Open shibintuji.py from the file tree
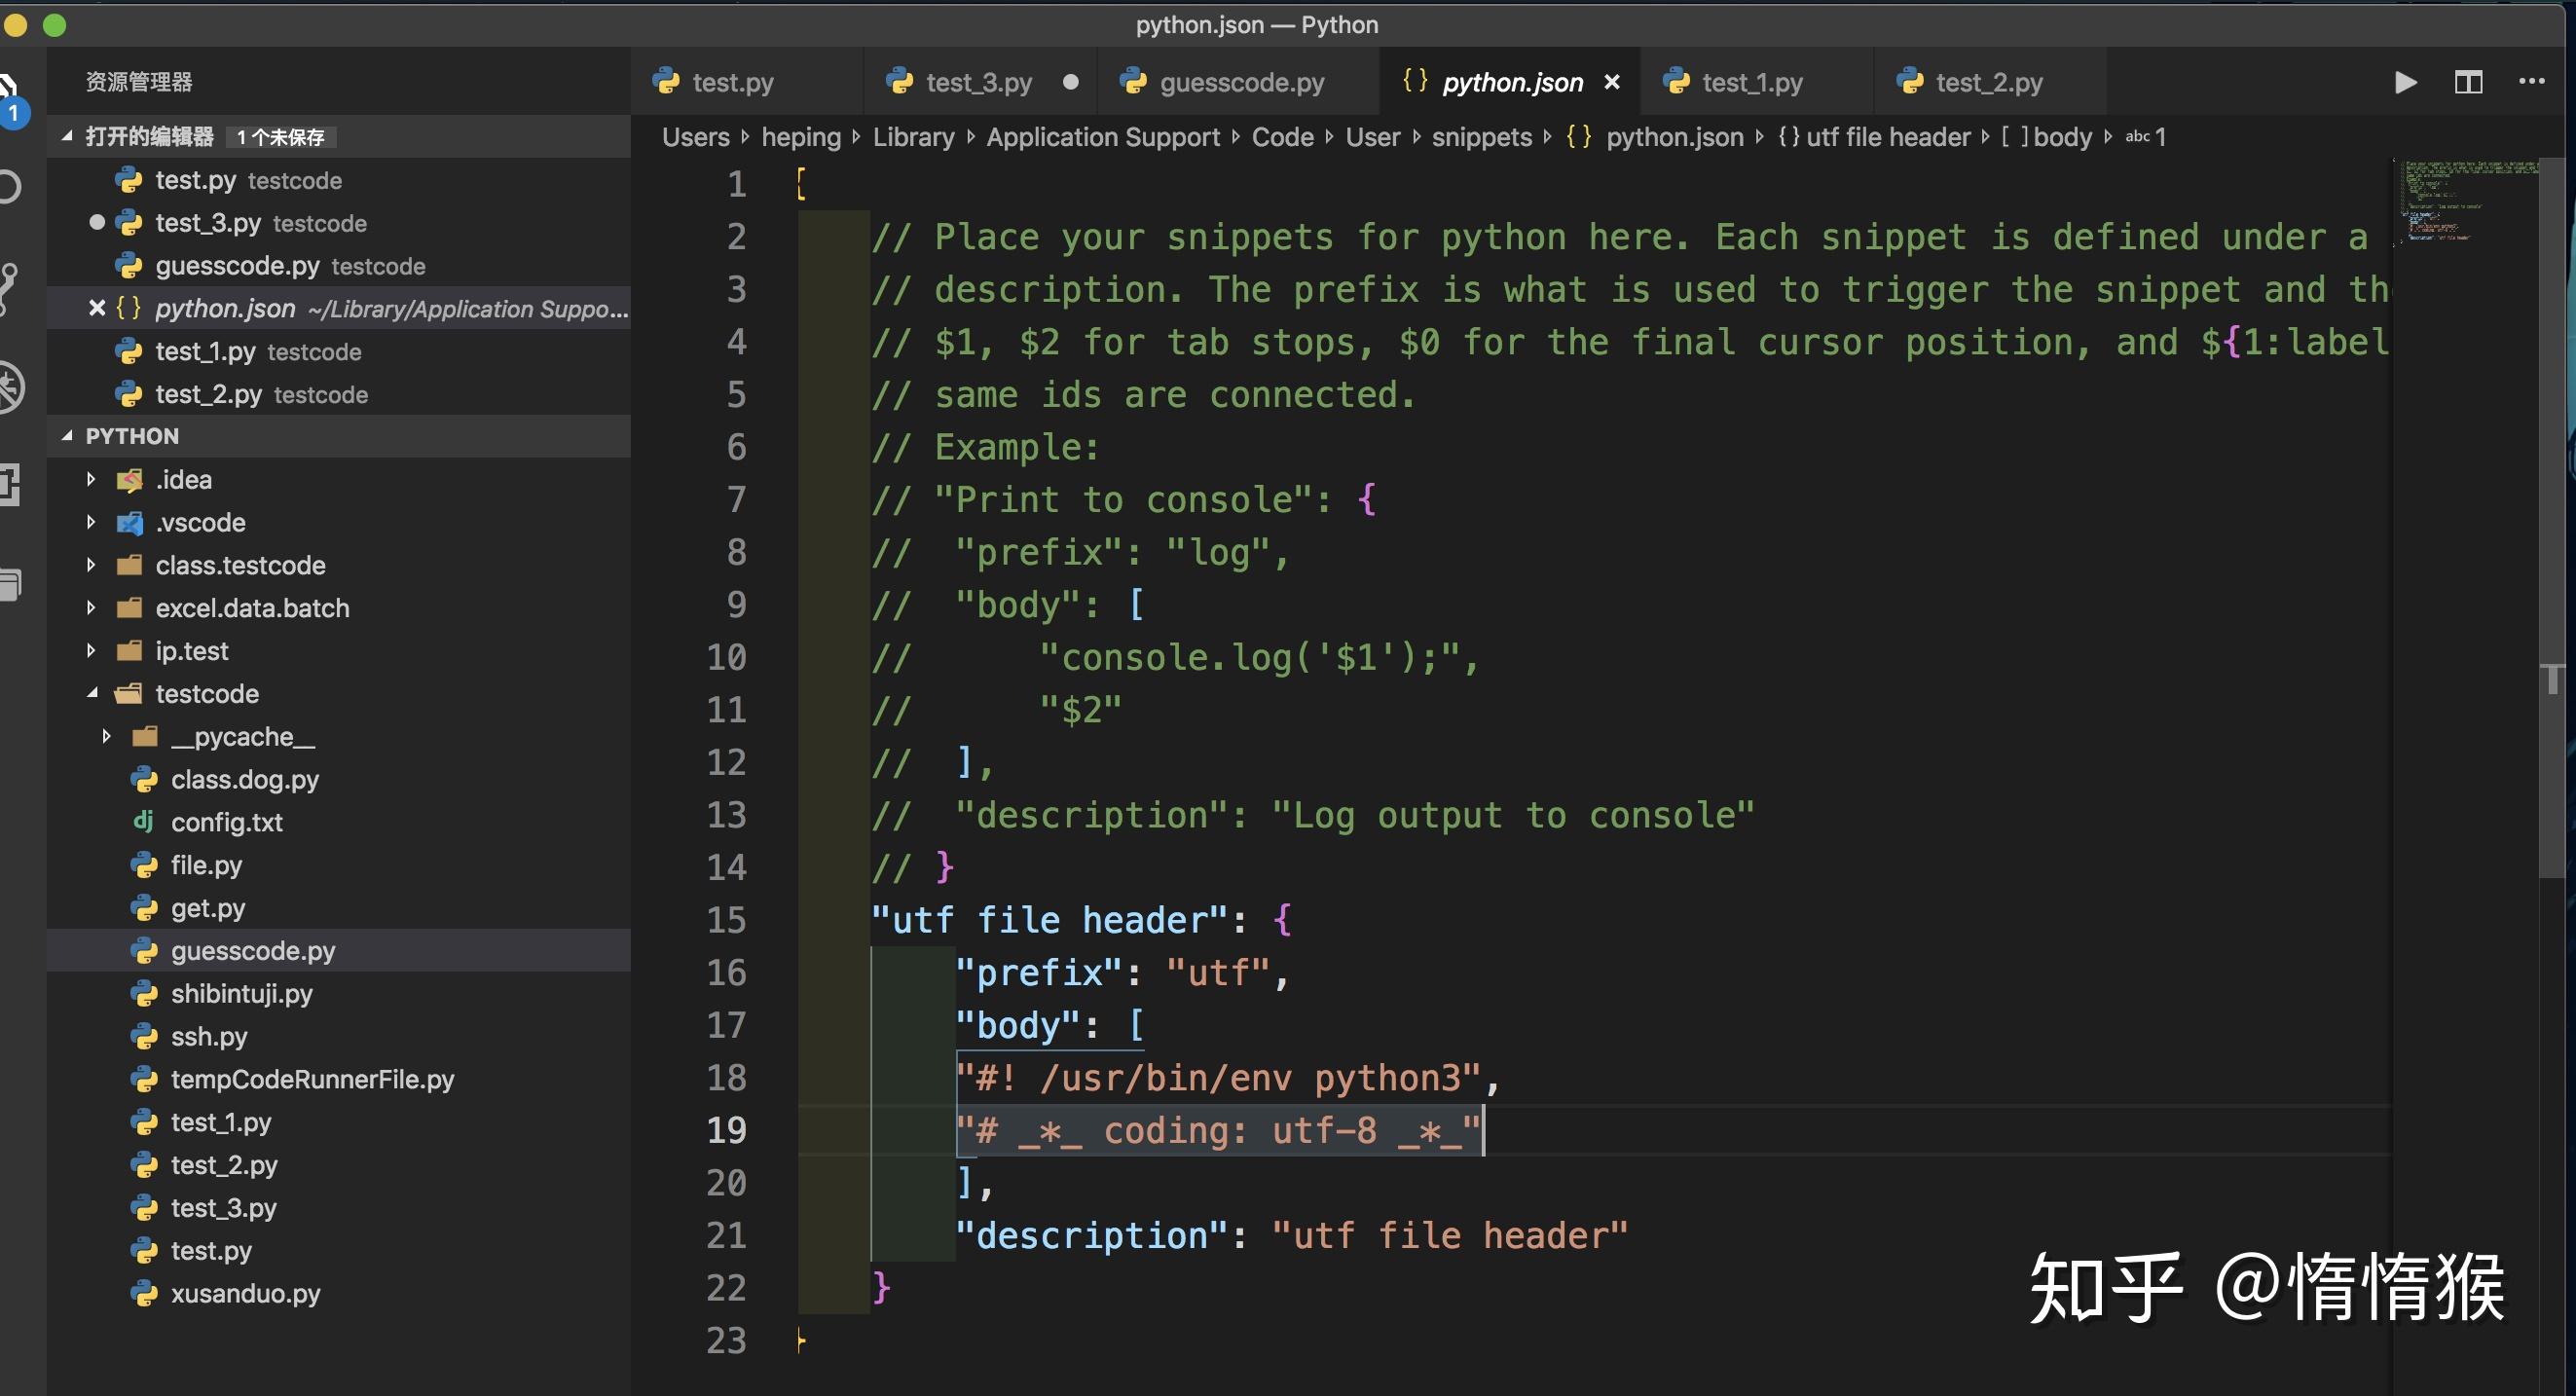2576x1396 pixels. (x=241, y=993)
